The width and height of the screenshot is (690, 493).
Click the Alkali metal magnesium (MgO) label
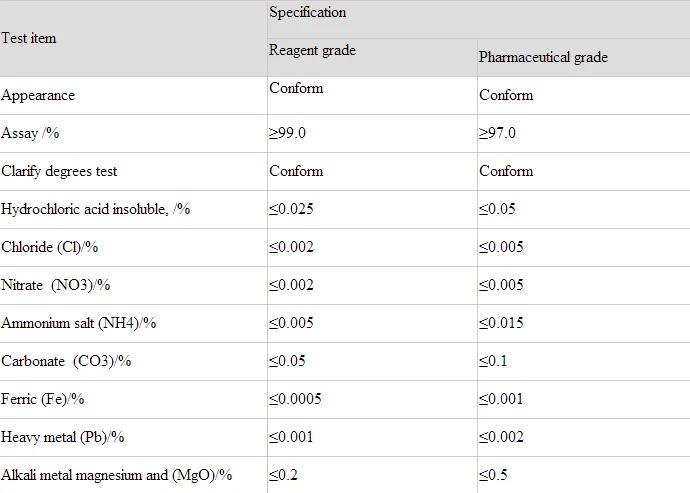click(x=117, y=475)
